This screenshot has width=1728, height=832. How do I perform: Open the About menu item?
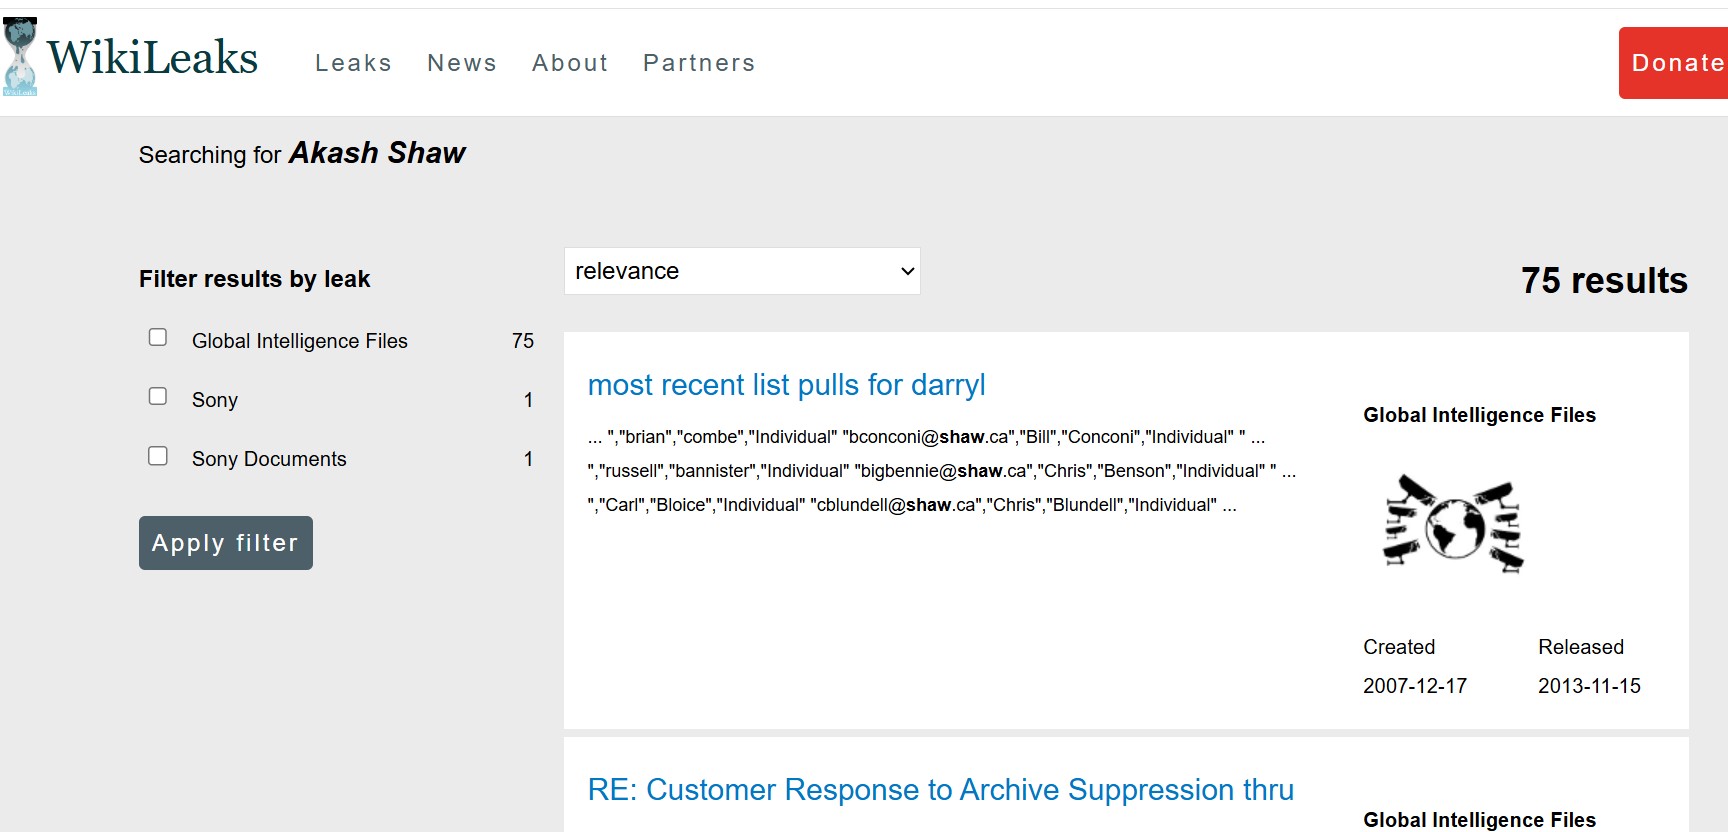(570, 63)
